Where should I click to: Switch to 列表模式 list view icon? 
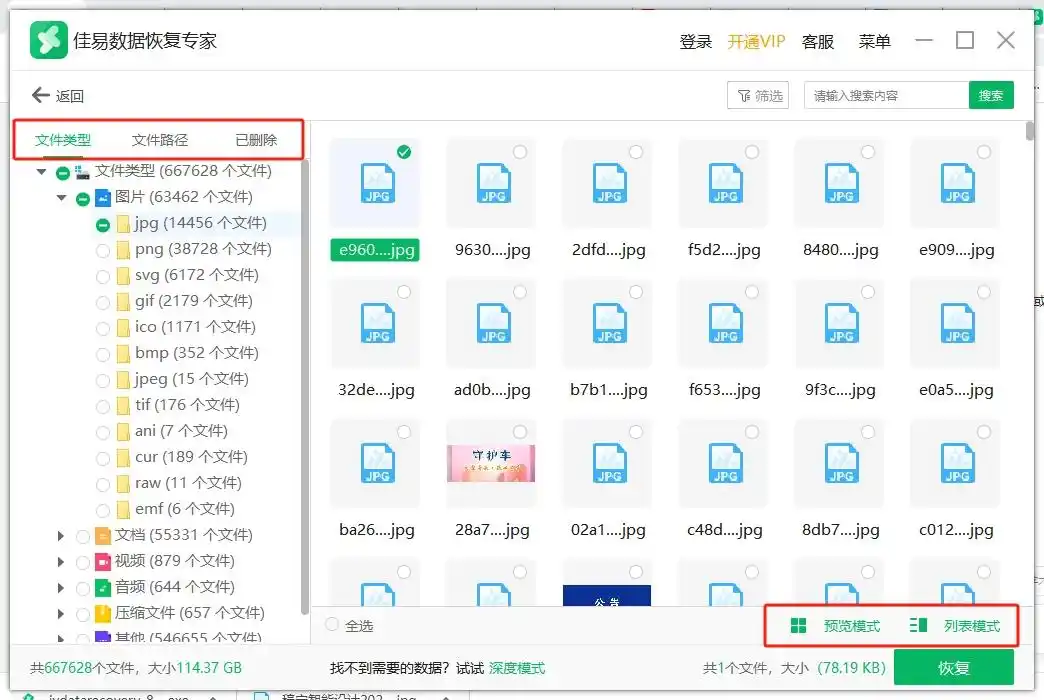click(x=916, y=624)
